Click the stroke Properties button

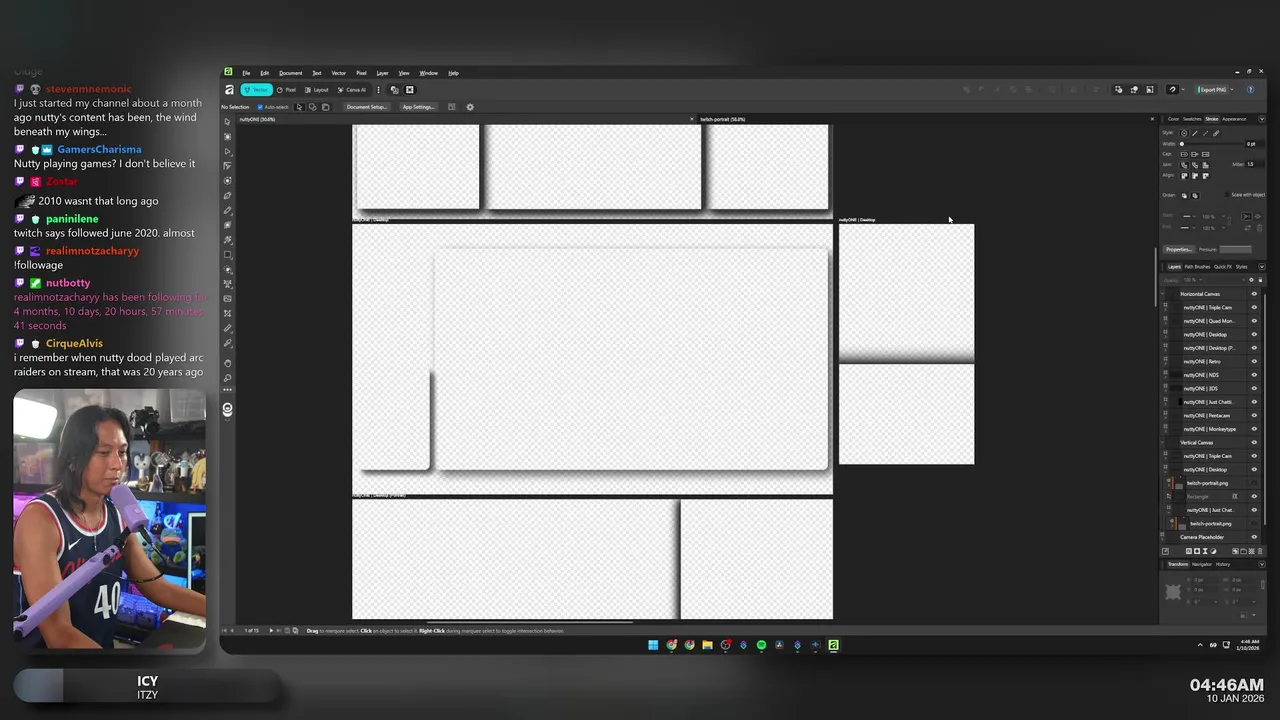point(1178,249)
